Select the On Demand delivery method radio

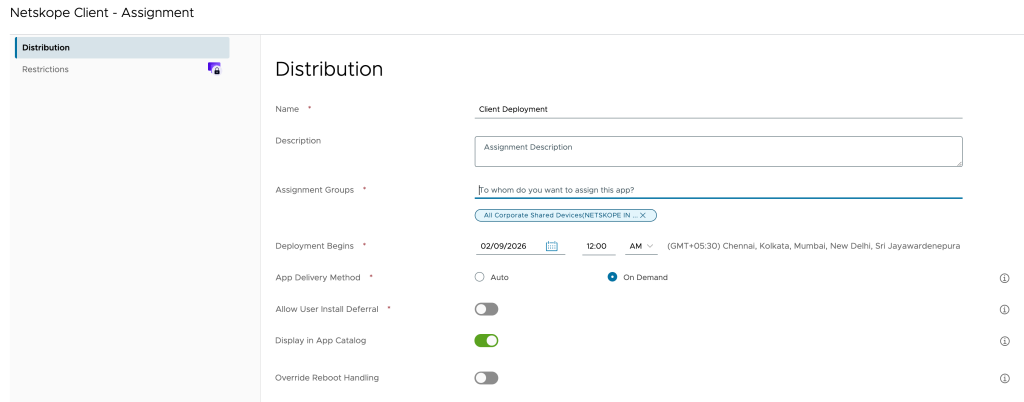coord(613,277)
